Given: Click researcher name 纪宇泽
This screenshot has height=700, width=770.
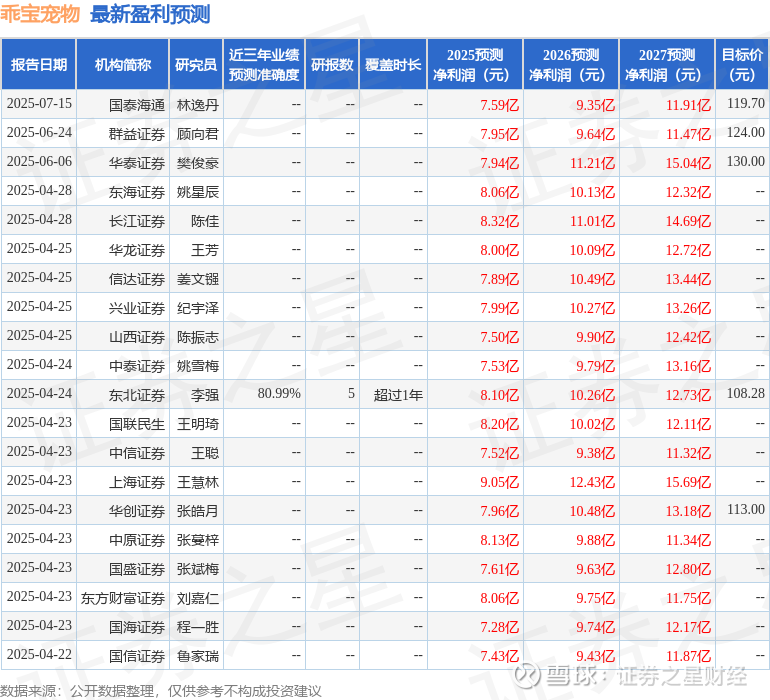Looking at the screenshot, I should coord(197,308).
